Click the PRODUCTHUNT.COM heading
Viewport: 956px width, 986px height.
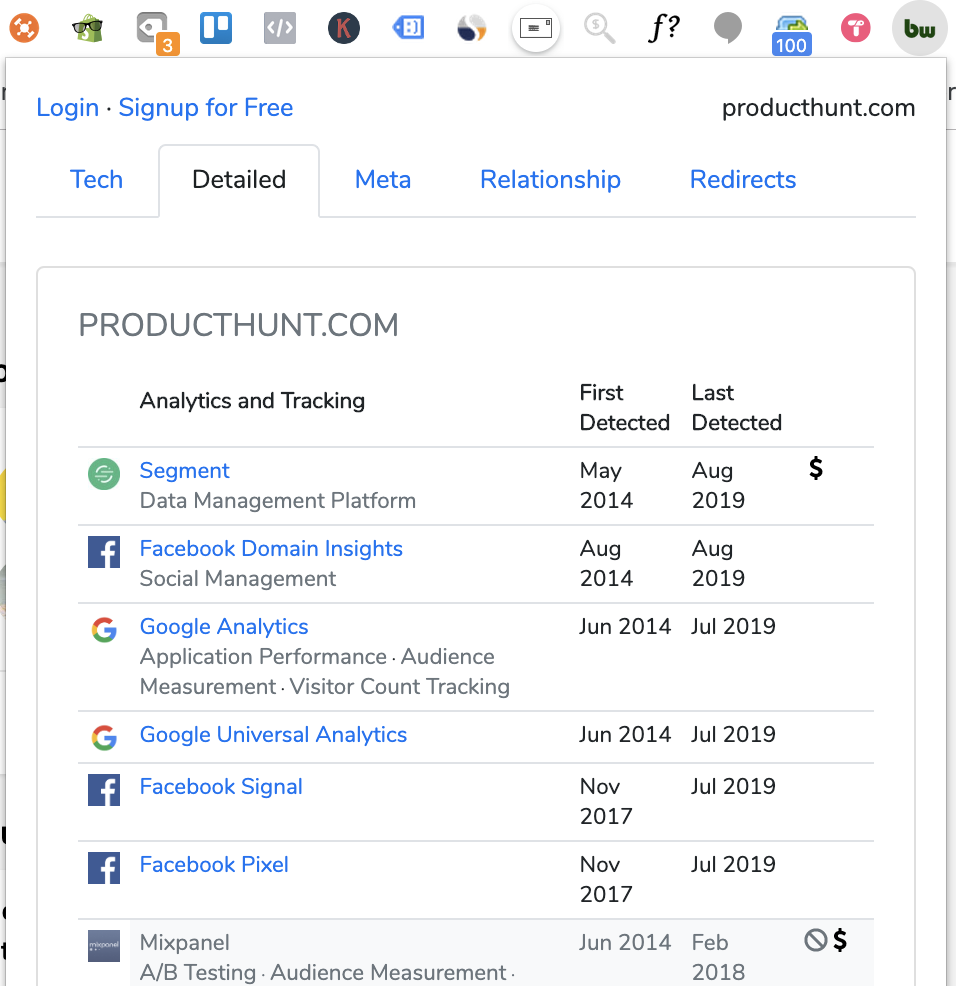tap(238, 325)
